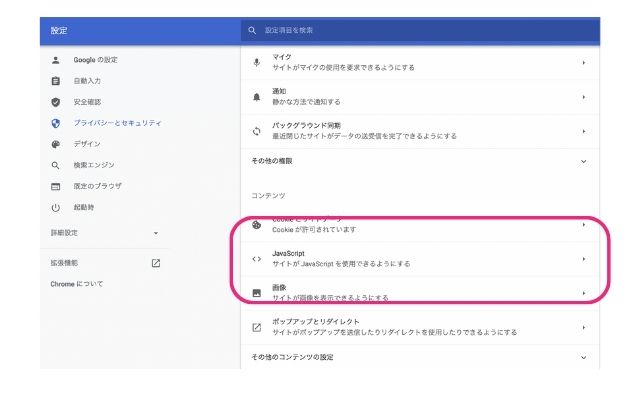The image size is (640, 396).
Task: Expand その他の権限 chevron
Action: (x=584, y=162)
